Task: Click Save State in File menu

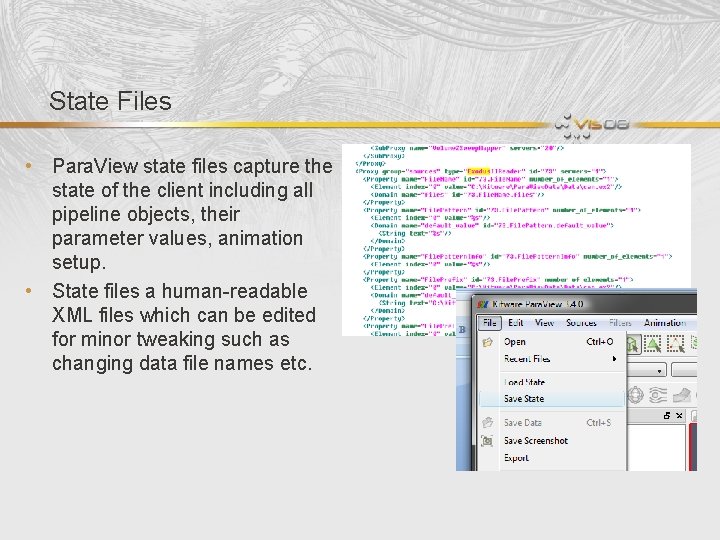Action: (x=552, y=399)
